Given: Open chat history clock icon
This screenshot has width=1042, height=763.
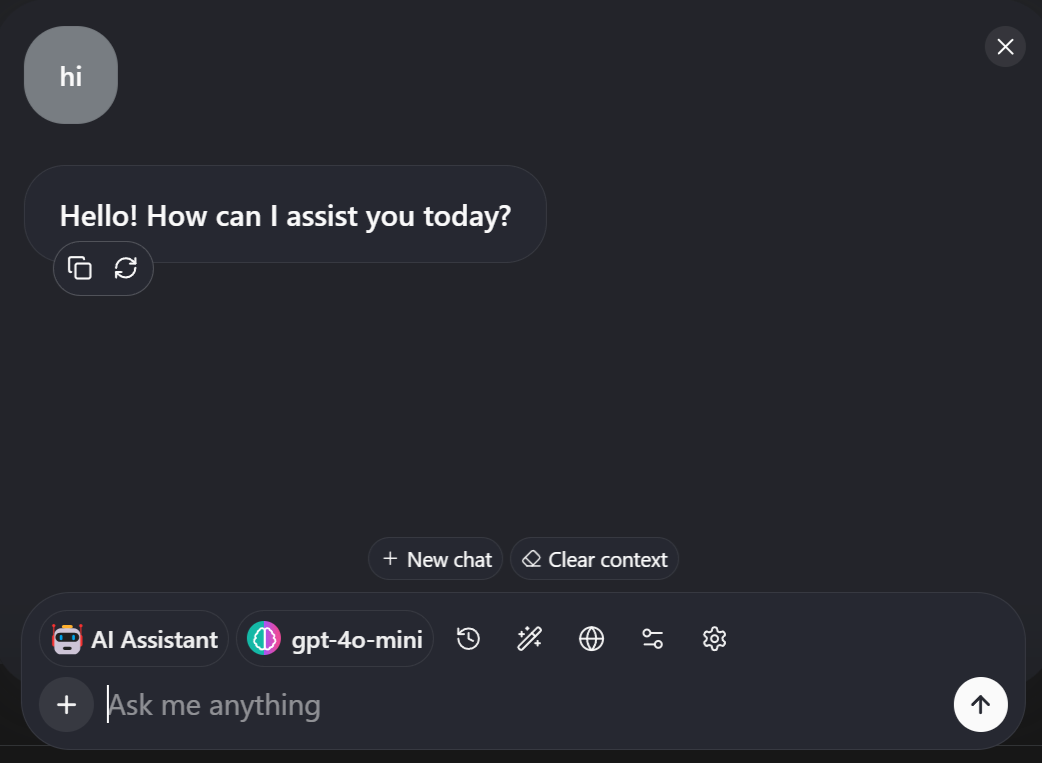Looking at the screenshot, I should coord(469,639).
